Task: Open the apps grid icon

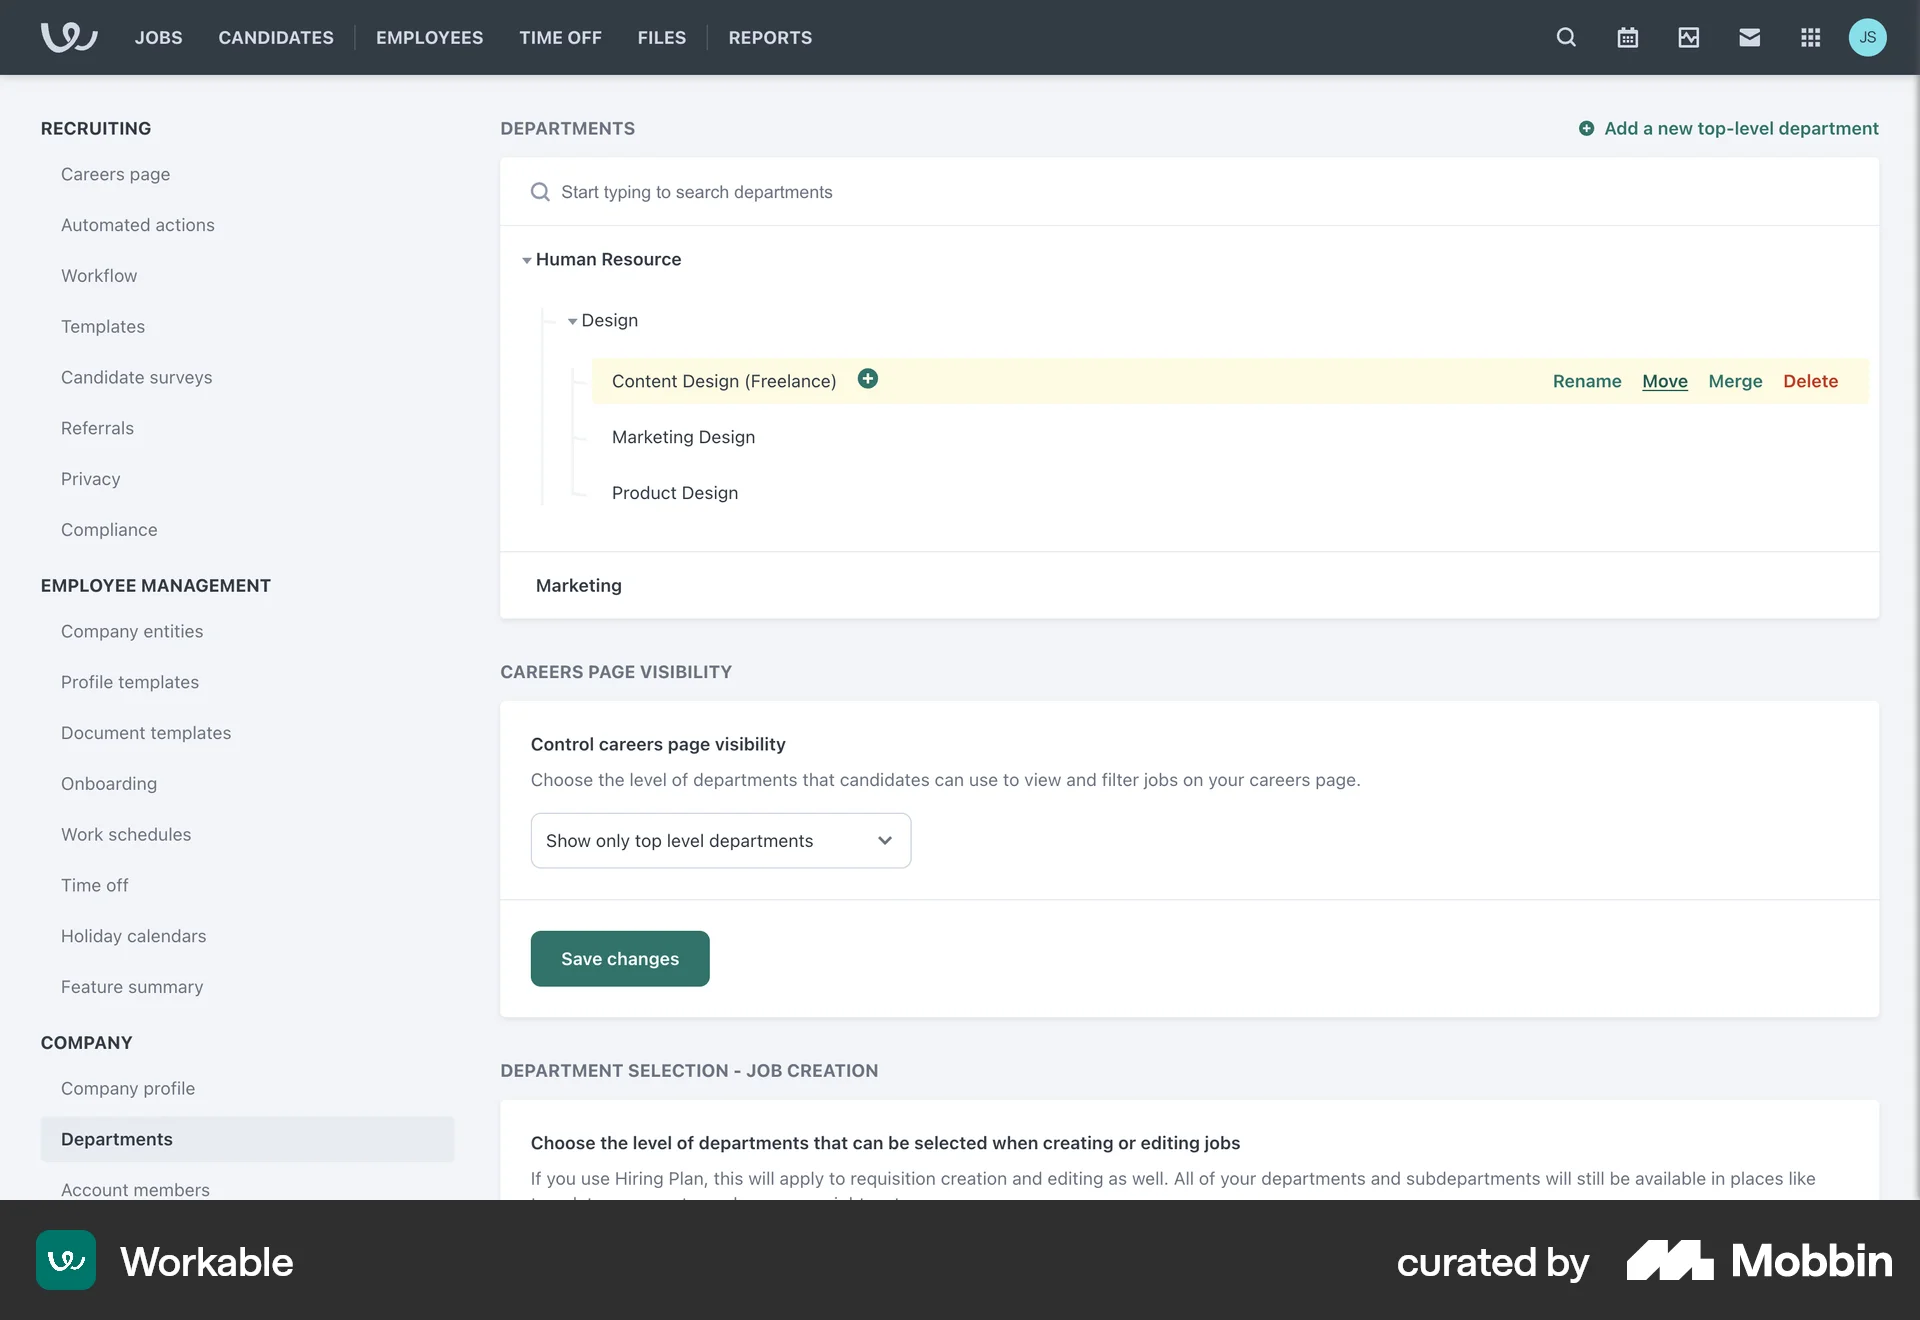Action: (1810, 37)
